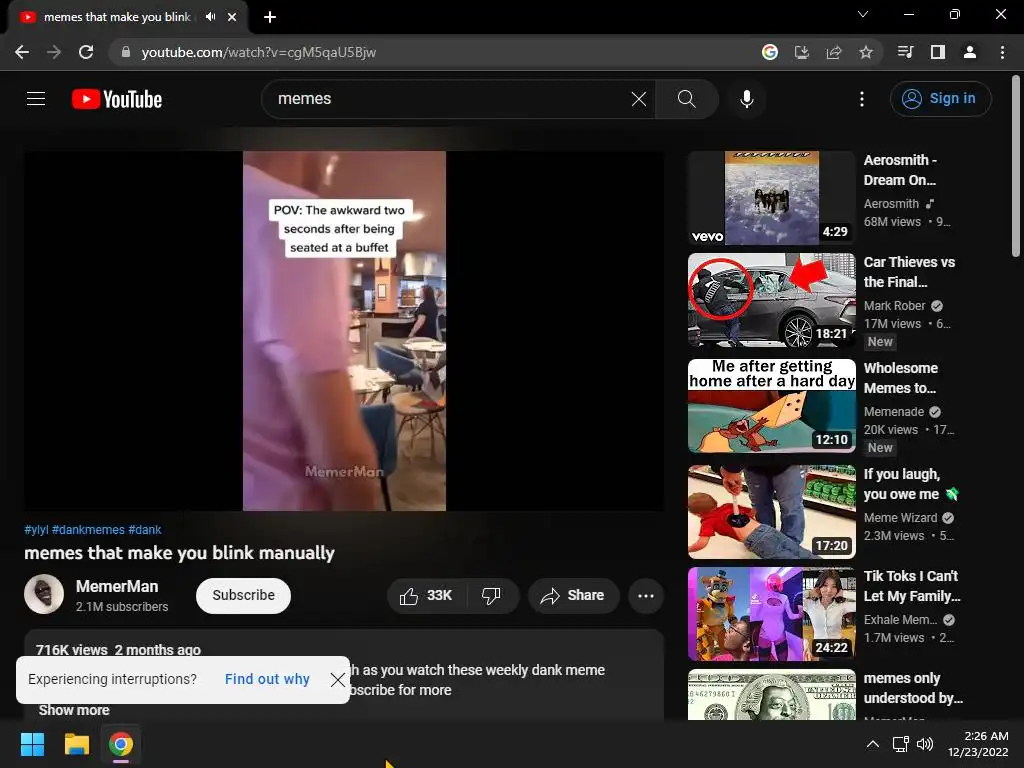Open the Mark Rober channel name
Viewport: 1024px width, 768px height.
[894, 306]
